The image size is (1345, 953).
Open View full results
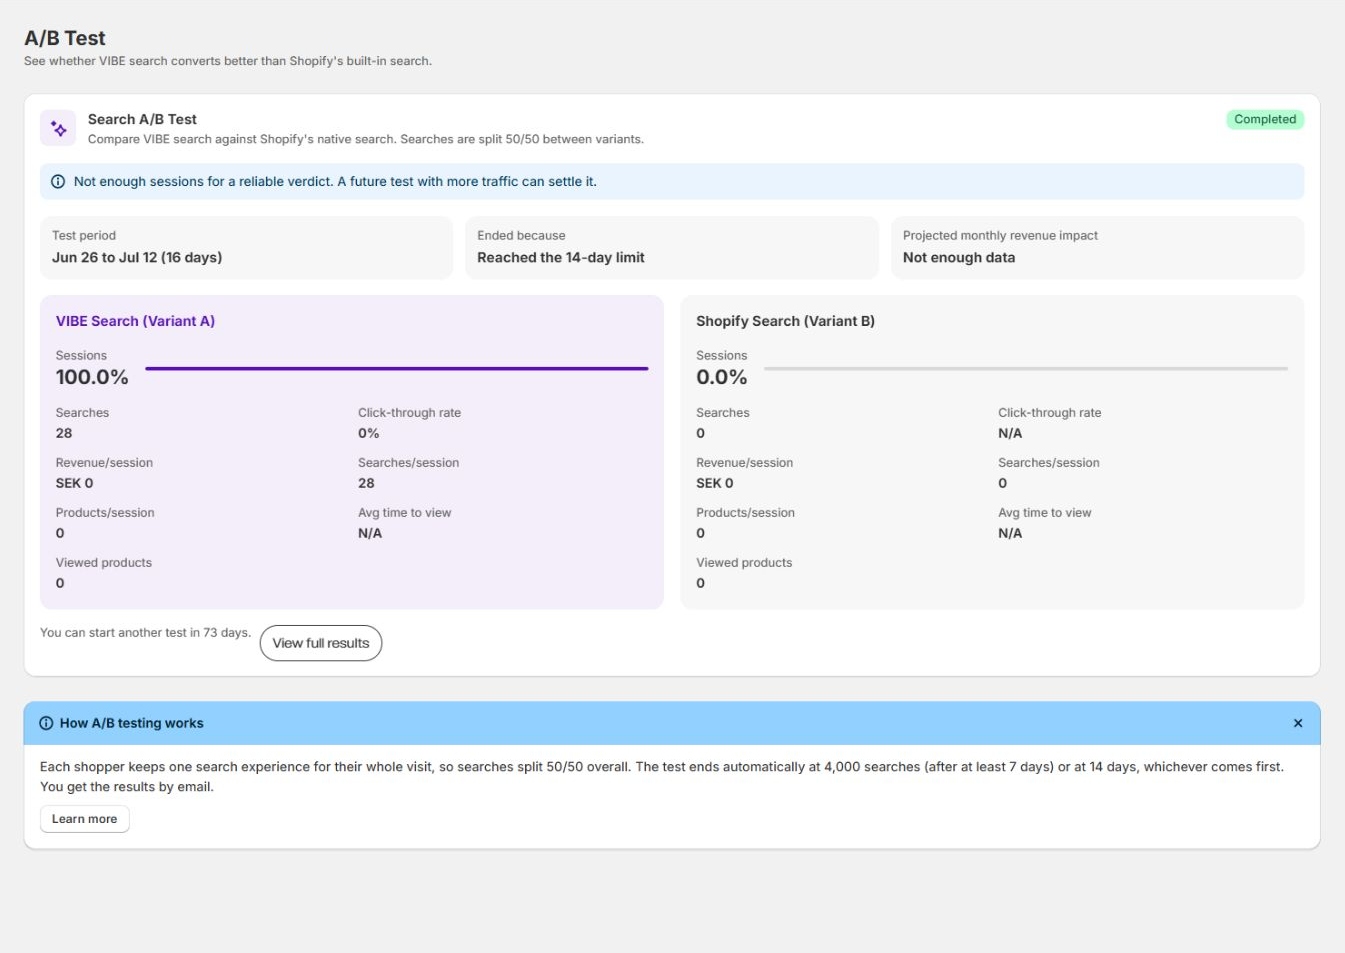tap(321, 643)
